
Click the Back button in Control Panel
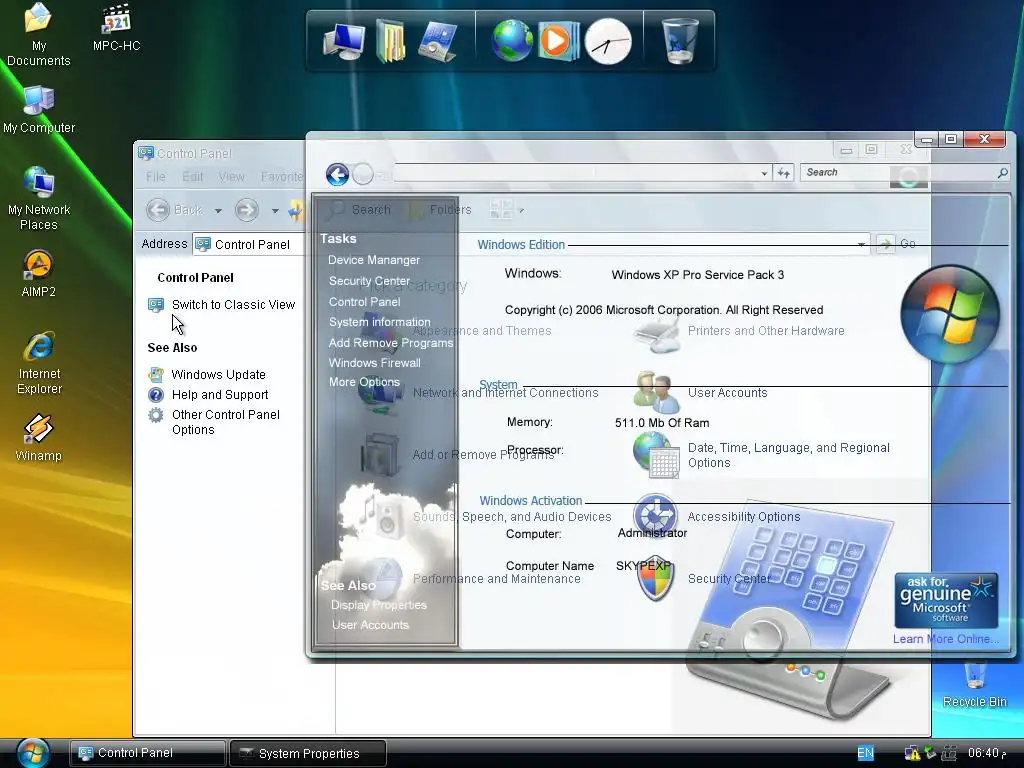pyautogui.click(x=174, y=210)
